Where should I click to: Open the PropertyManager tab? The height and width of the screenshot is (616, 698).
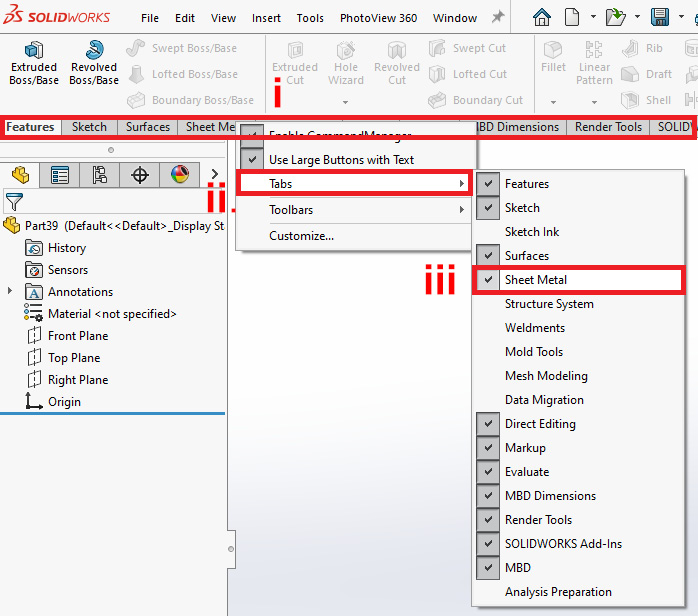point(60,175)
